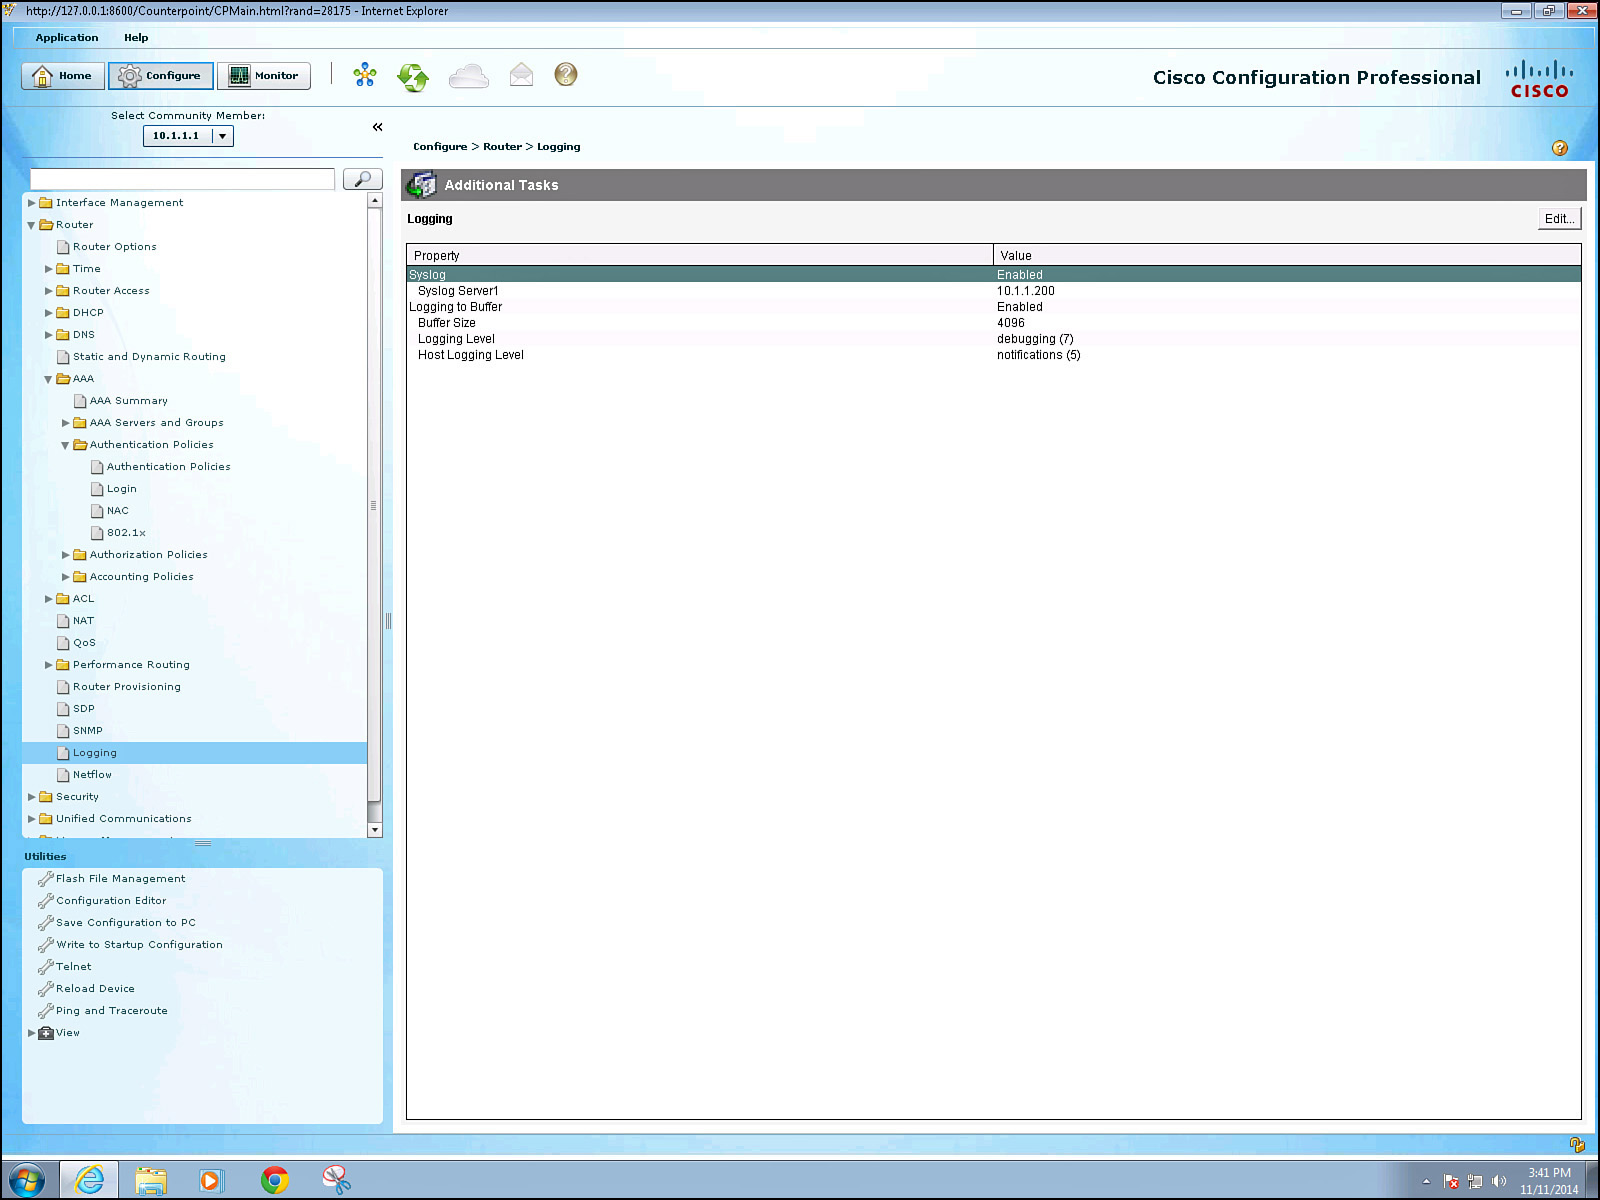
Task: Collapse the Router folder
Action: [31, 225]
